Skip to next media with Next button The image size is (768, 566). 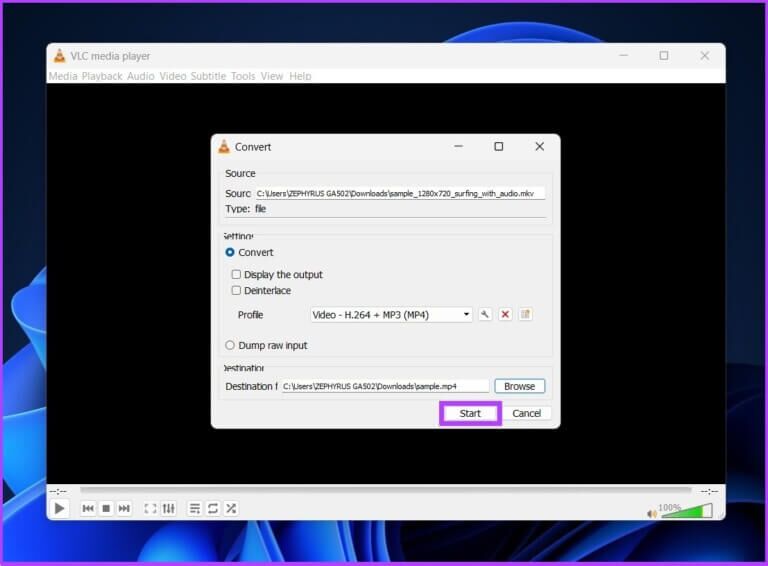124,508
